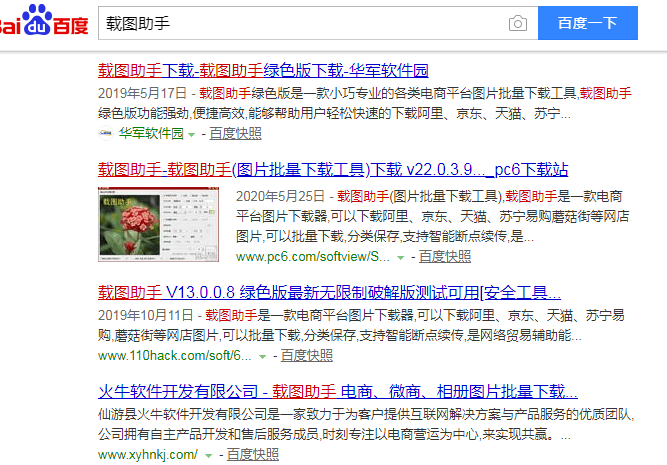Image resolution: width=667 pixels, height=465 pixels.
Task: Open 载图助手 V13.0.0.8 绿色版 result
Action: (329, 293)
